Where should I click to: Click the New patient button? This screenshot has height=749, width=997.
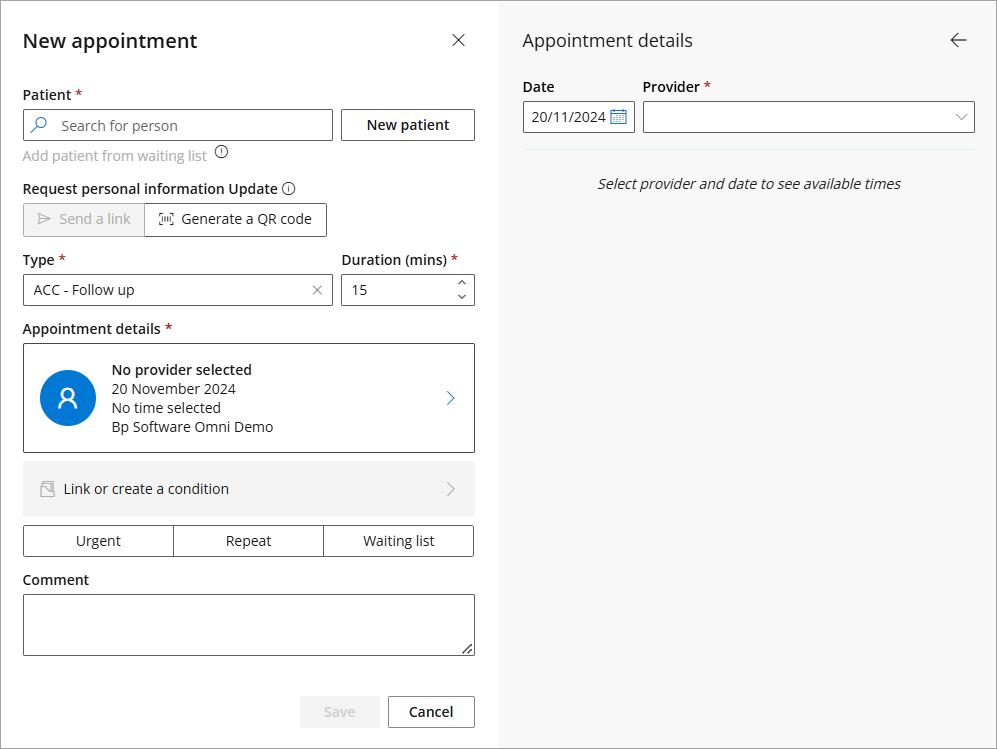pos(408,125)
